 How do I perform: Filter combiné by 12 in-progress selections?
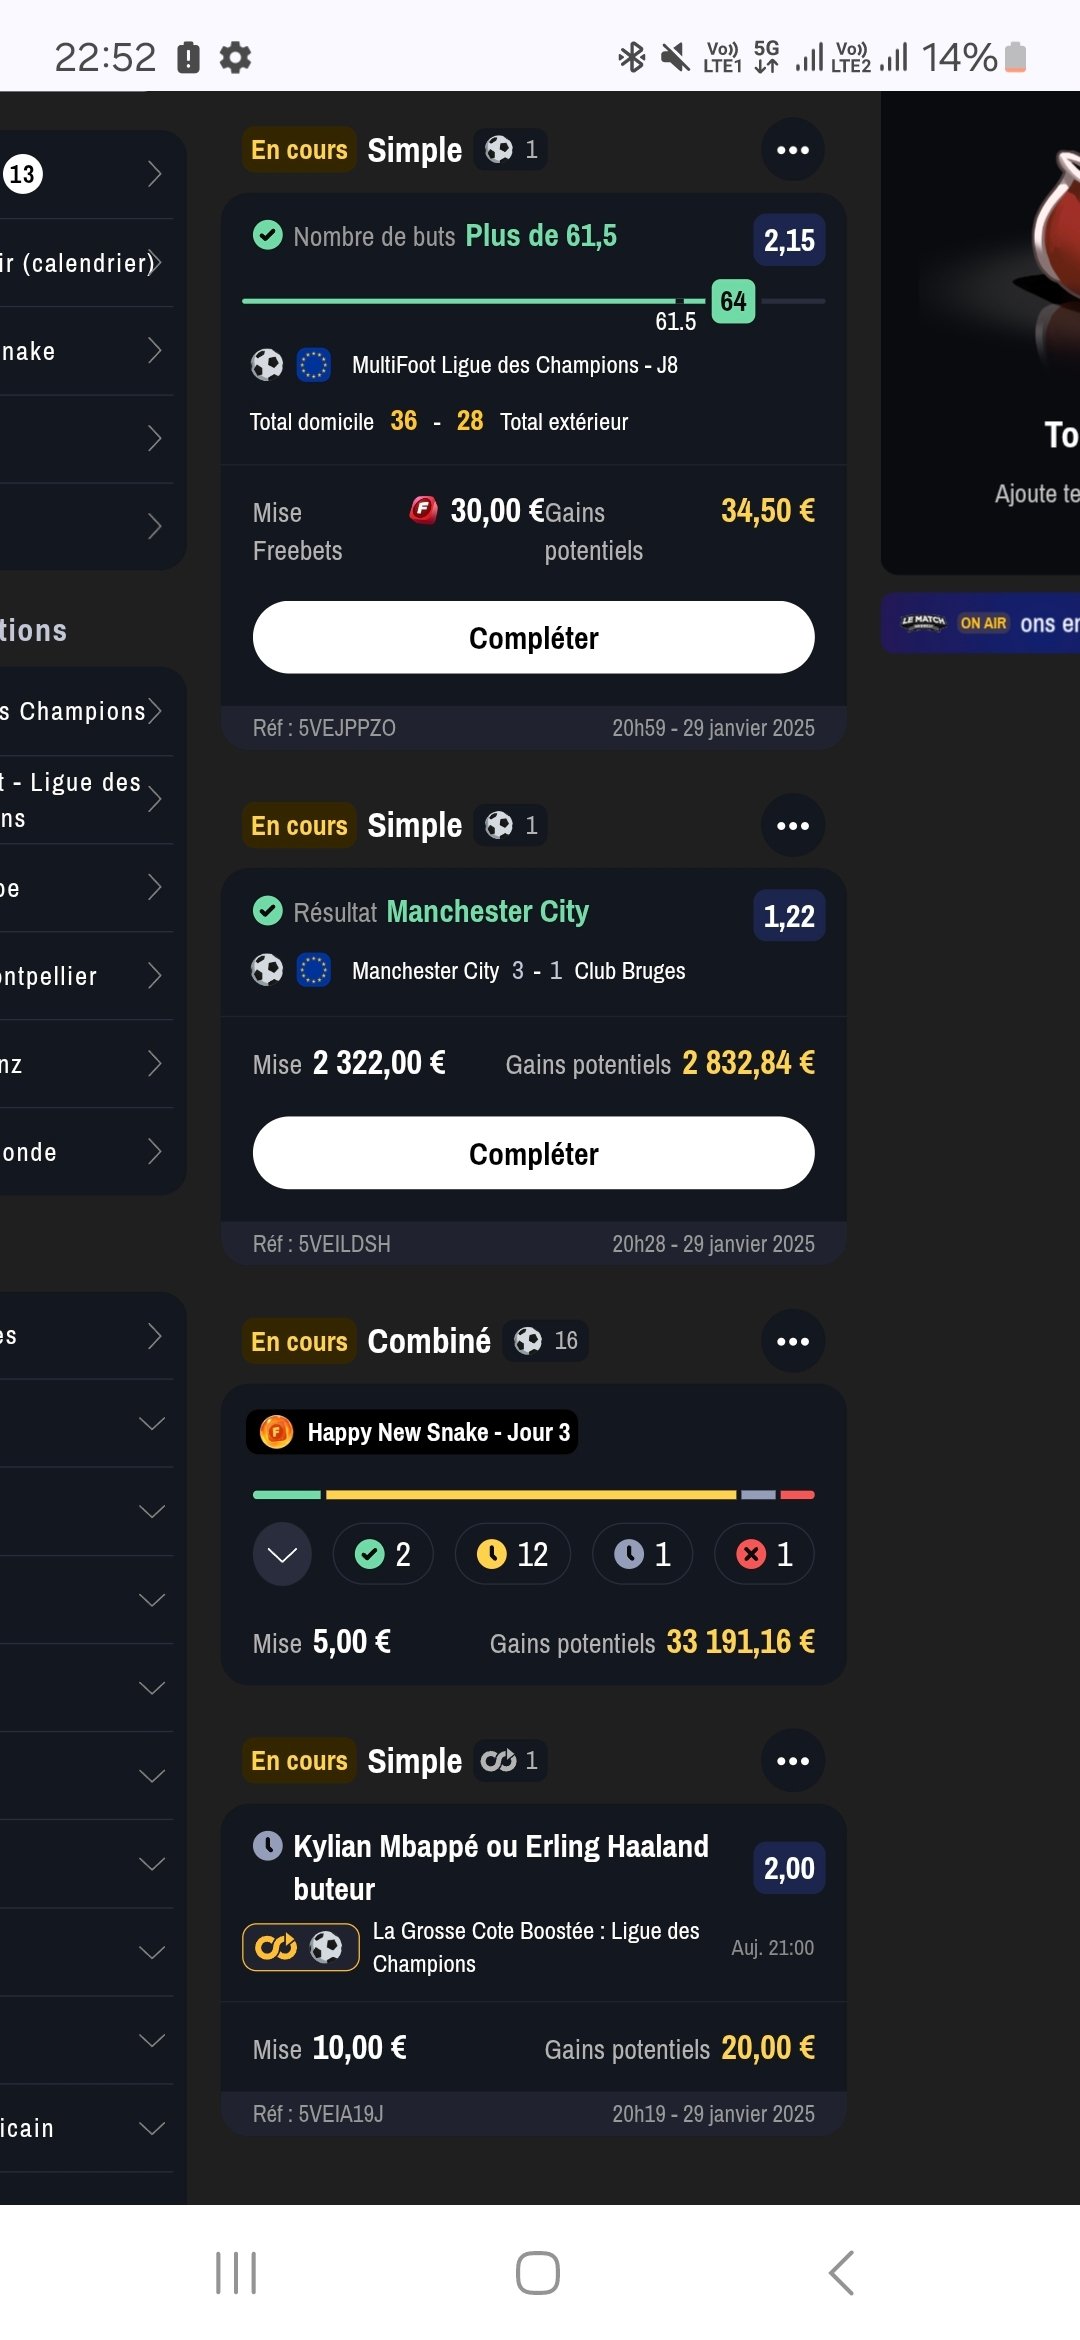[513, 1554]
